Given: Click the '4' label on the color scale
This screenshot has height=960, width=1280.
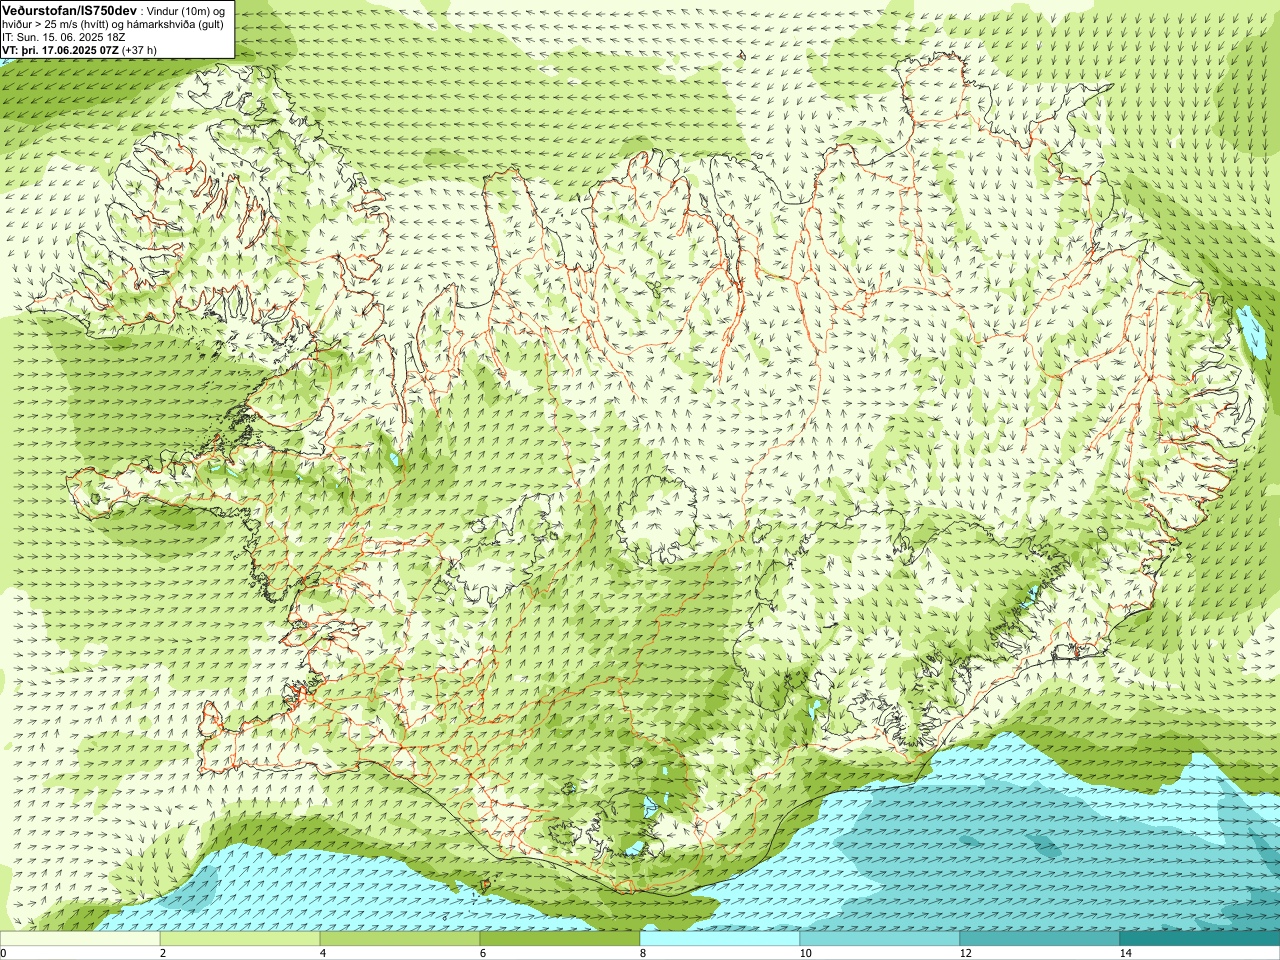Looking at the screenshot, I should tap(322, 953).
